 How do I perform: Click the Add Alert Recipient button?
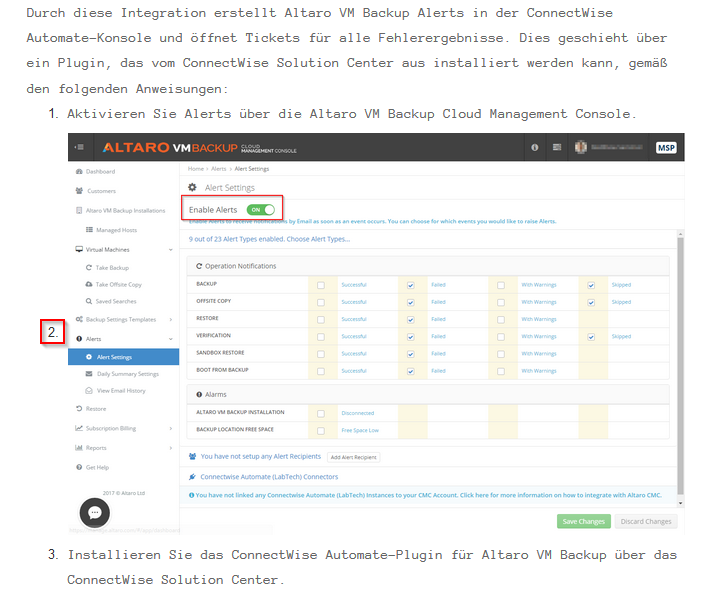click(x=353, y=457)
